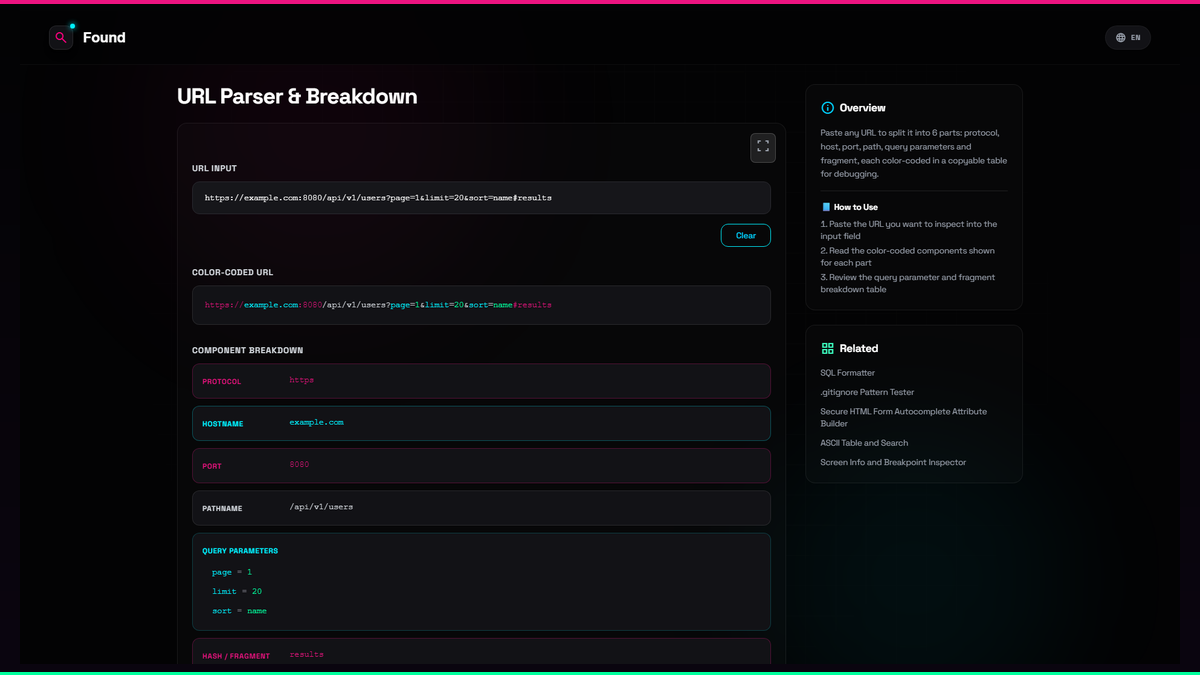Click the 'sort = name' query parameter
Screen dimensions: 1200x675
coord(239,610)
